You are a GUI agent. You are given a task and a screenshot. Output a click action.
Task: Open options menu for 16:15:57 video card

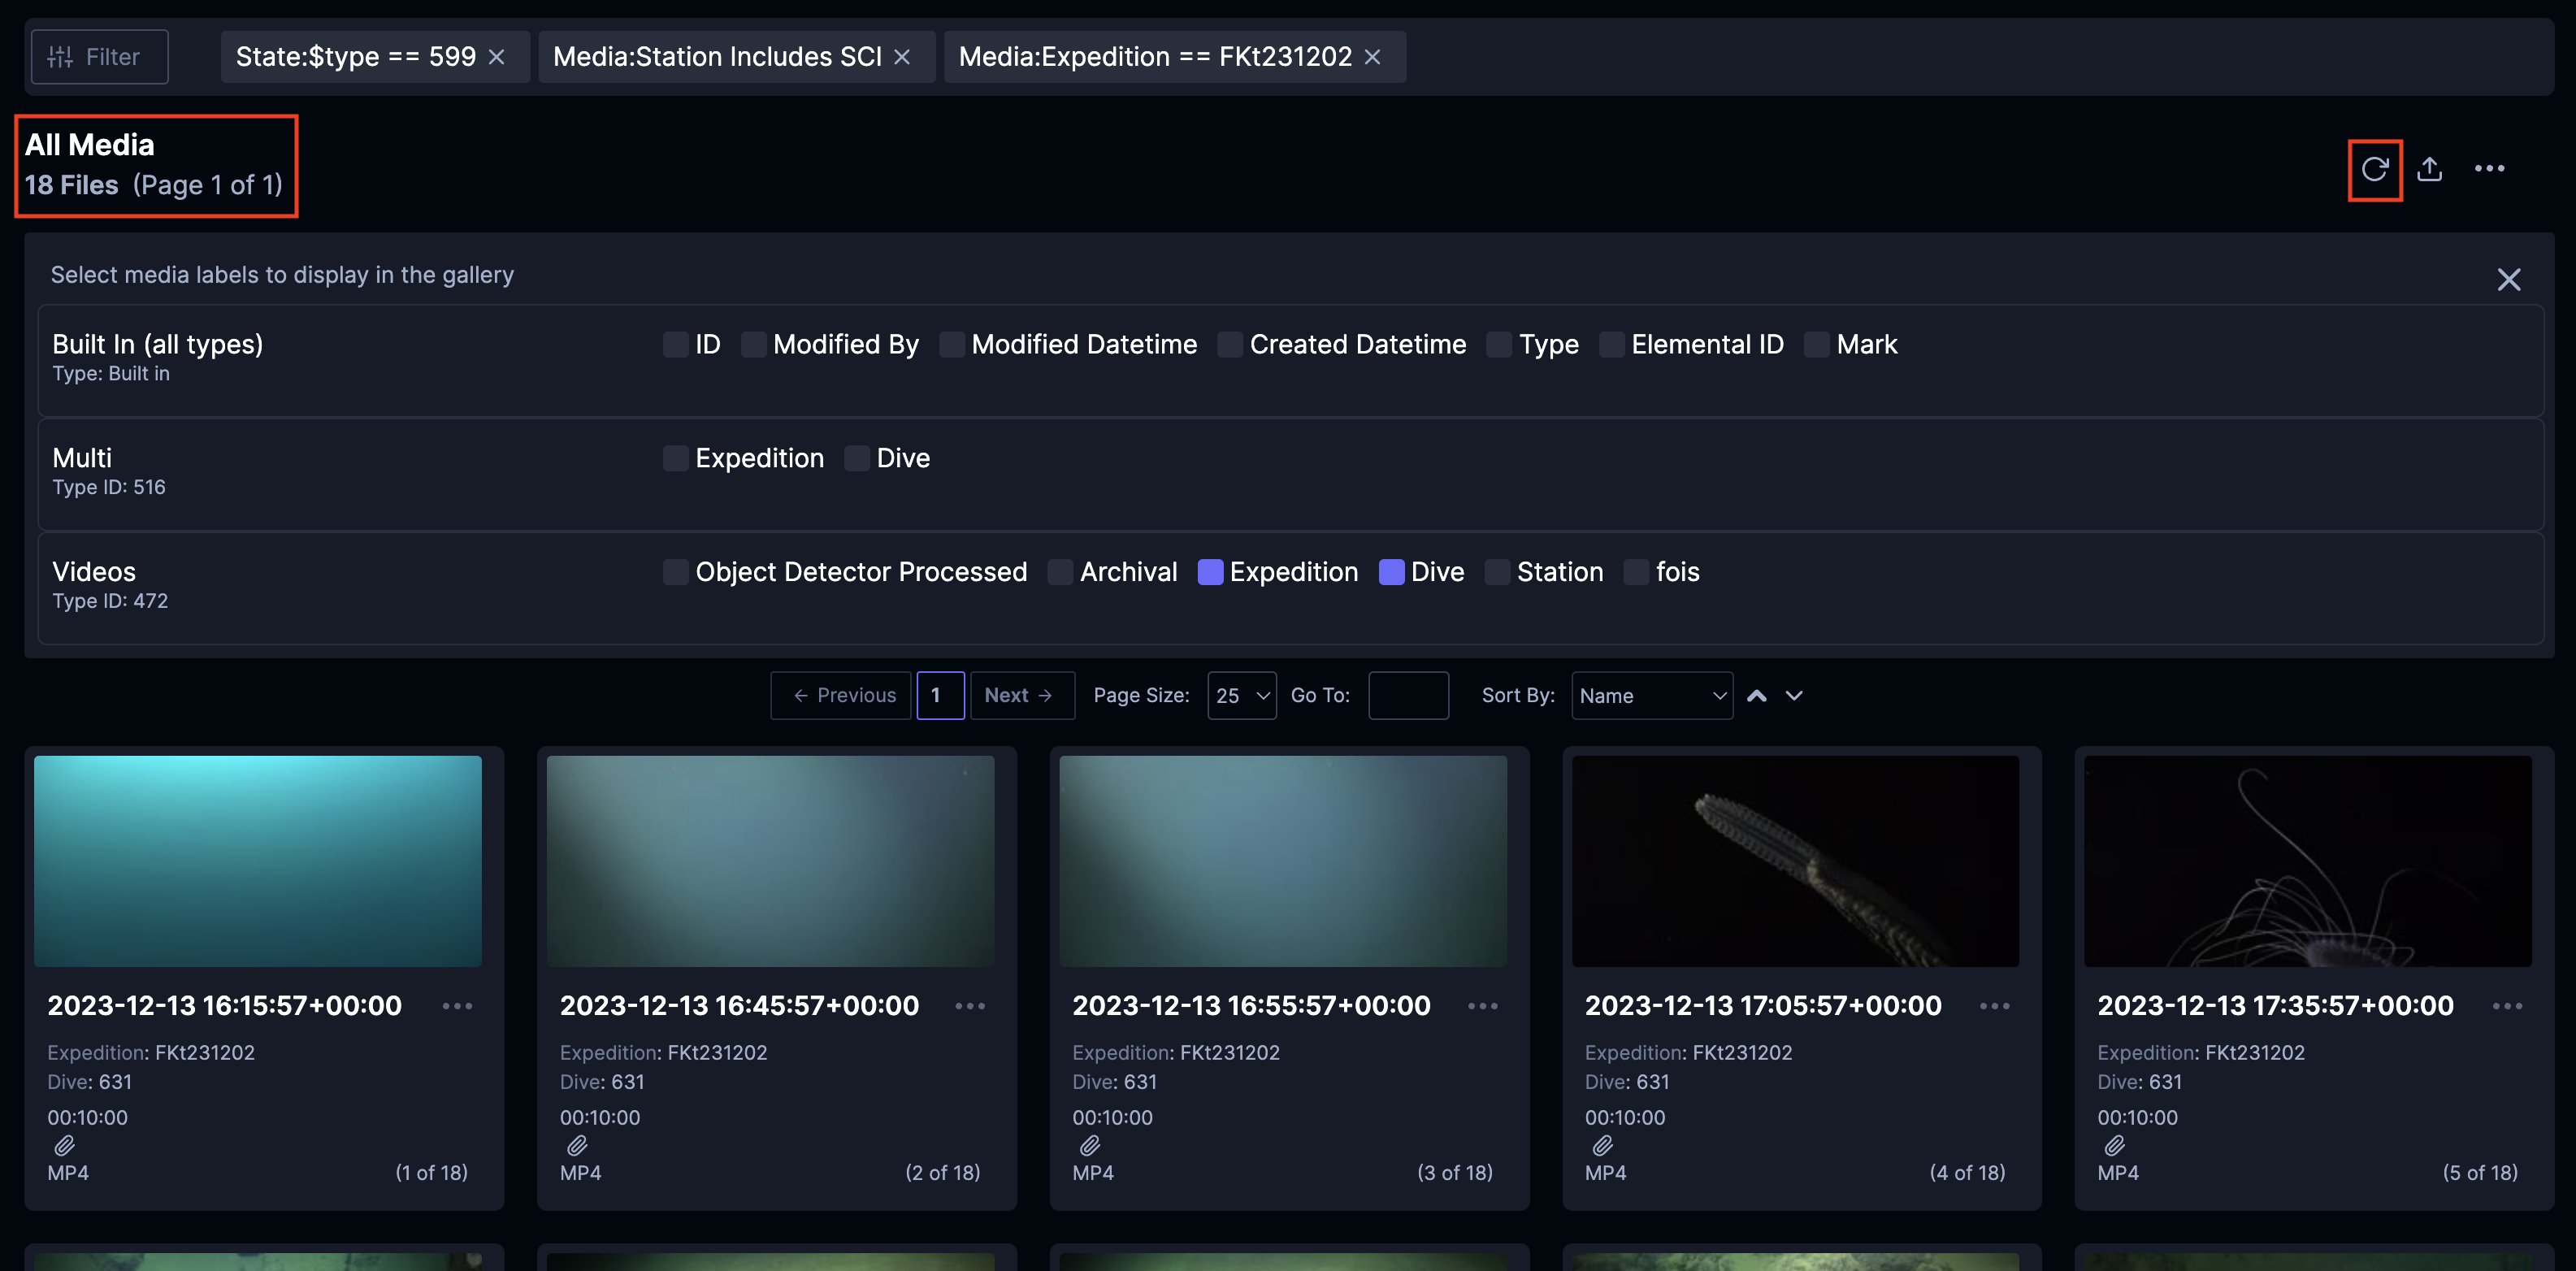click(457, 1006)
